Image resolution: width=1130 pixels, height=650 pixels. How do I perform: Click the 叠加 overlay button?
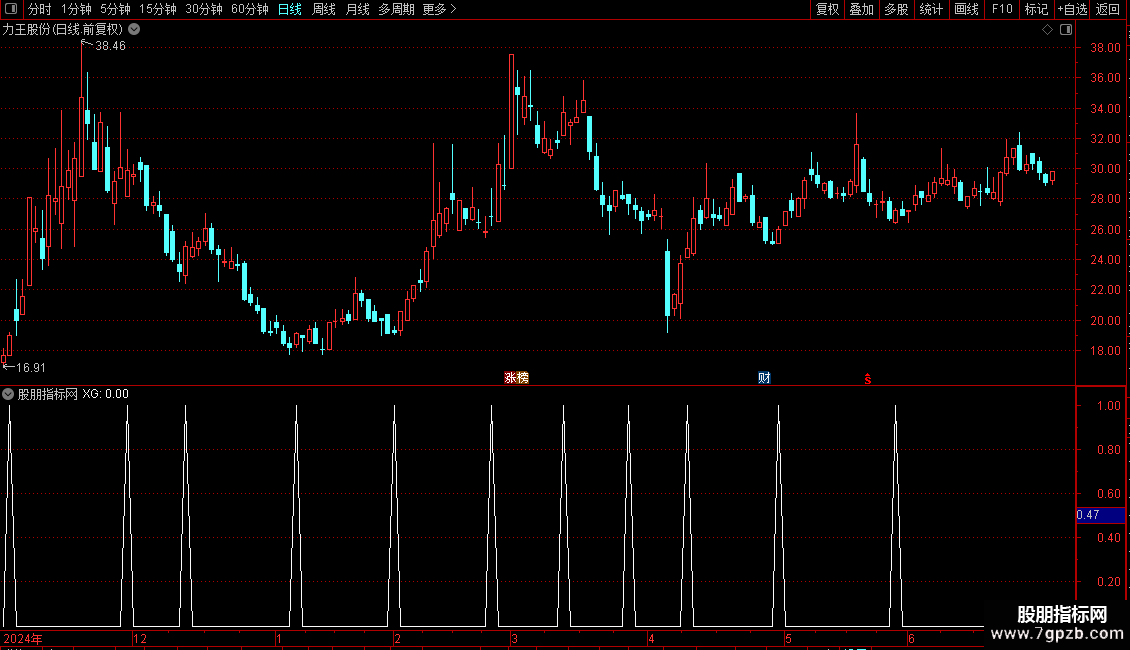tap(861, 9)
